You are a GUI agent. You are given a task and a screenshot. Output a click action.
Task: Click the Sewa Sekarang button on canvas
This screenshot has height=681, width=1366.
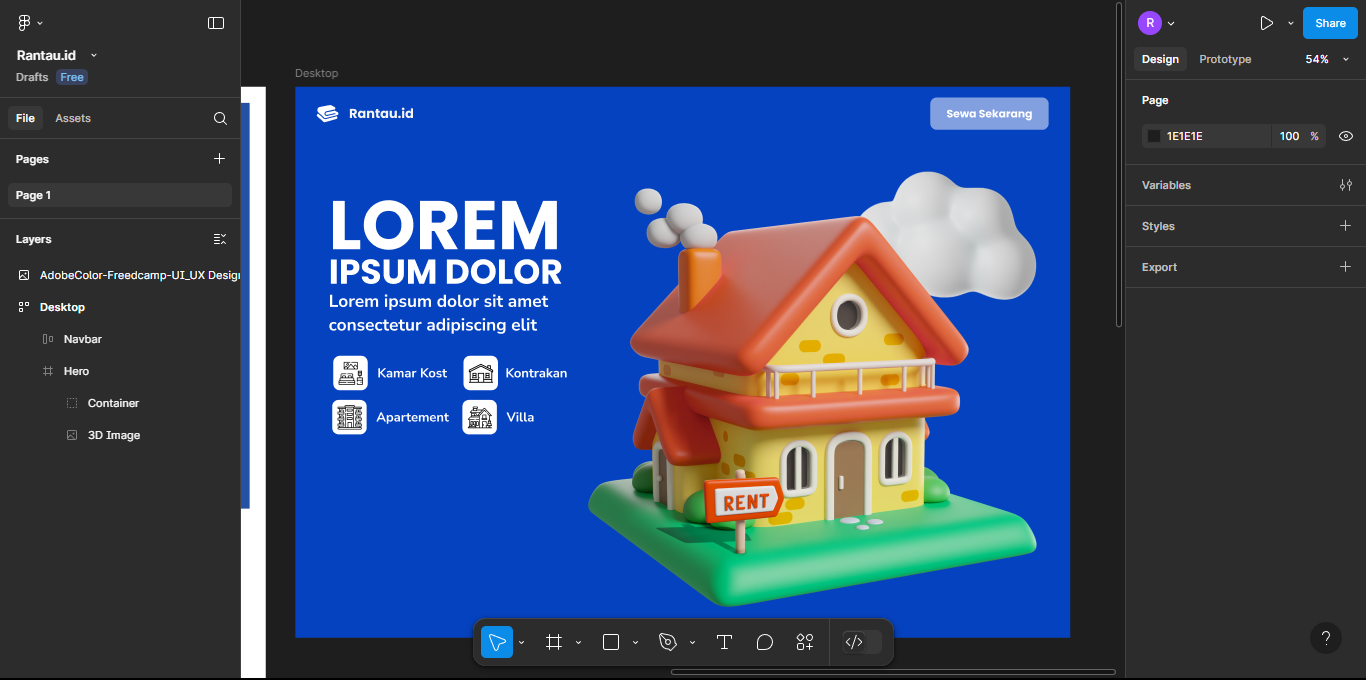[989, 114]
